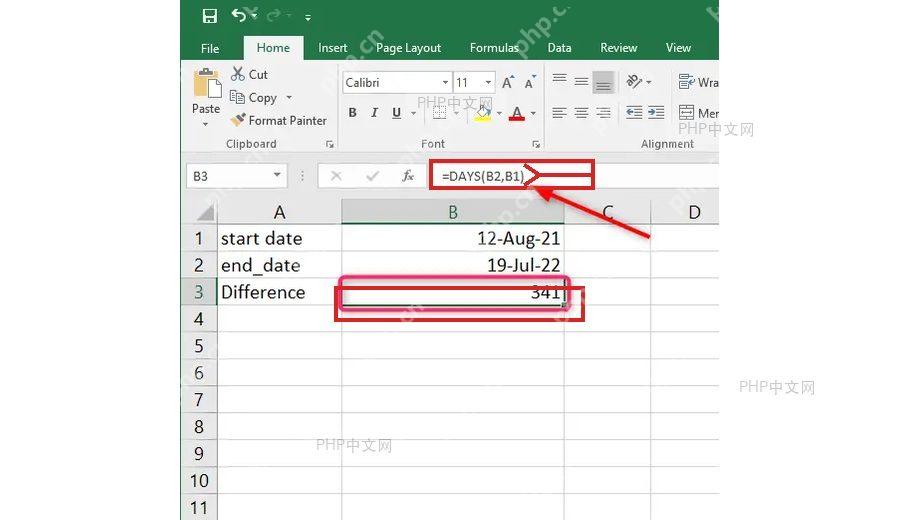Apply the yellow Fill Color

coord(483,113)
